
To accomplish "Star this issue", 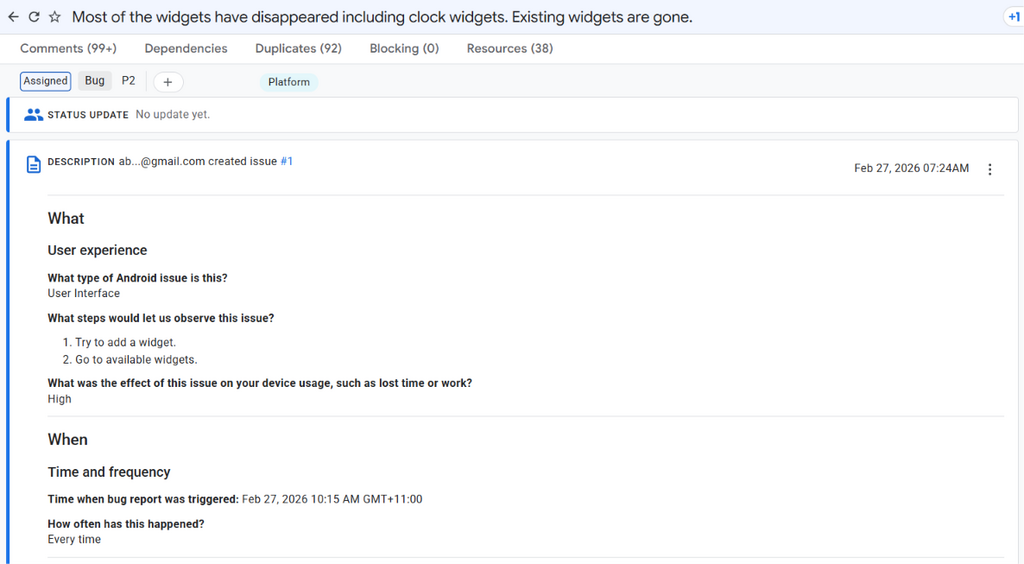I will click(x=55, y=17).
